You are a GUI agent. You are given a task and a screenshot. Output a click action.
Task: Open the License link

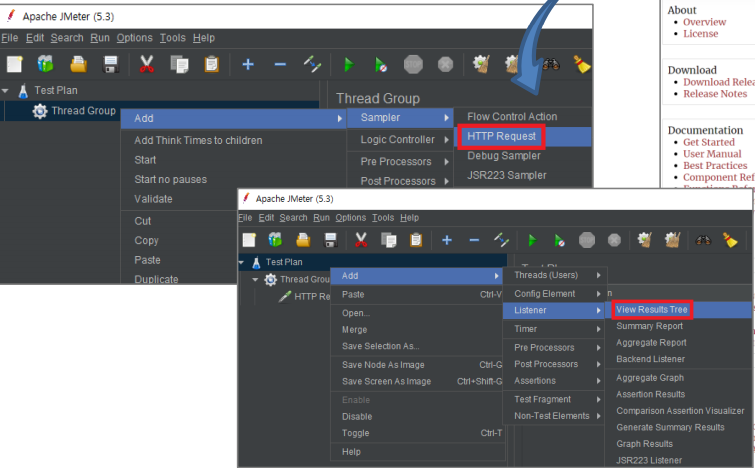coord(701,34)
